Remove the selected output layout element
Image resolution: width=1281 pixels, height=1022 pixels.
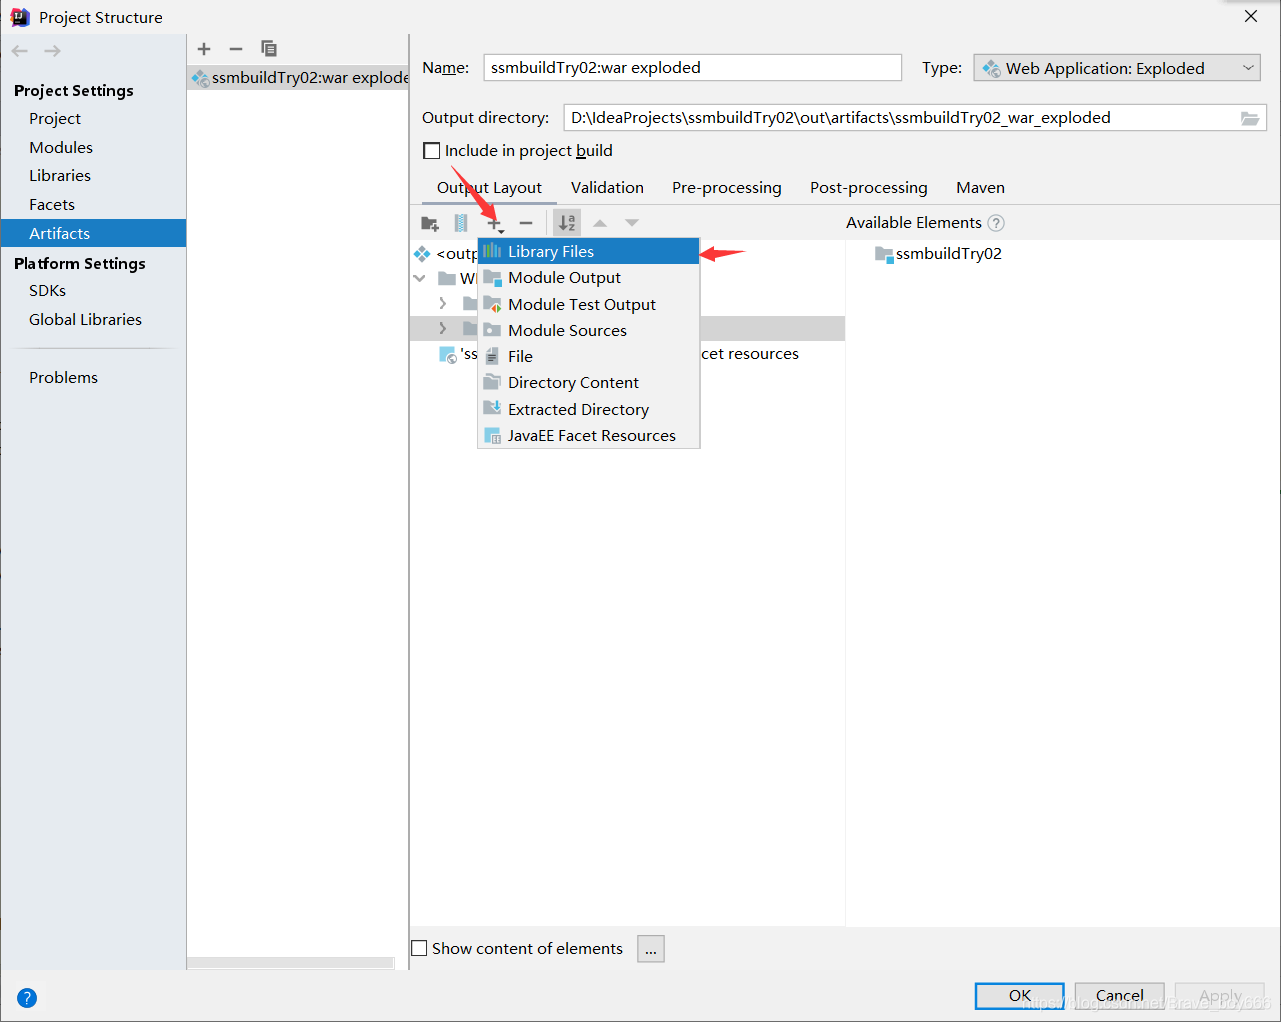click(526, 223)
